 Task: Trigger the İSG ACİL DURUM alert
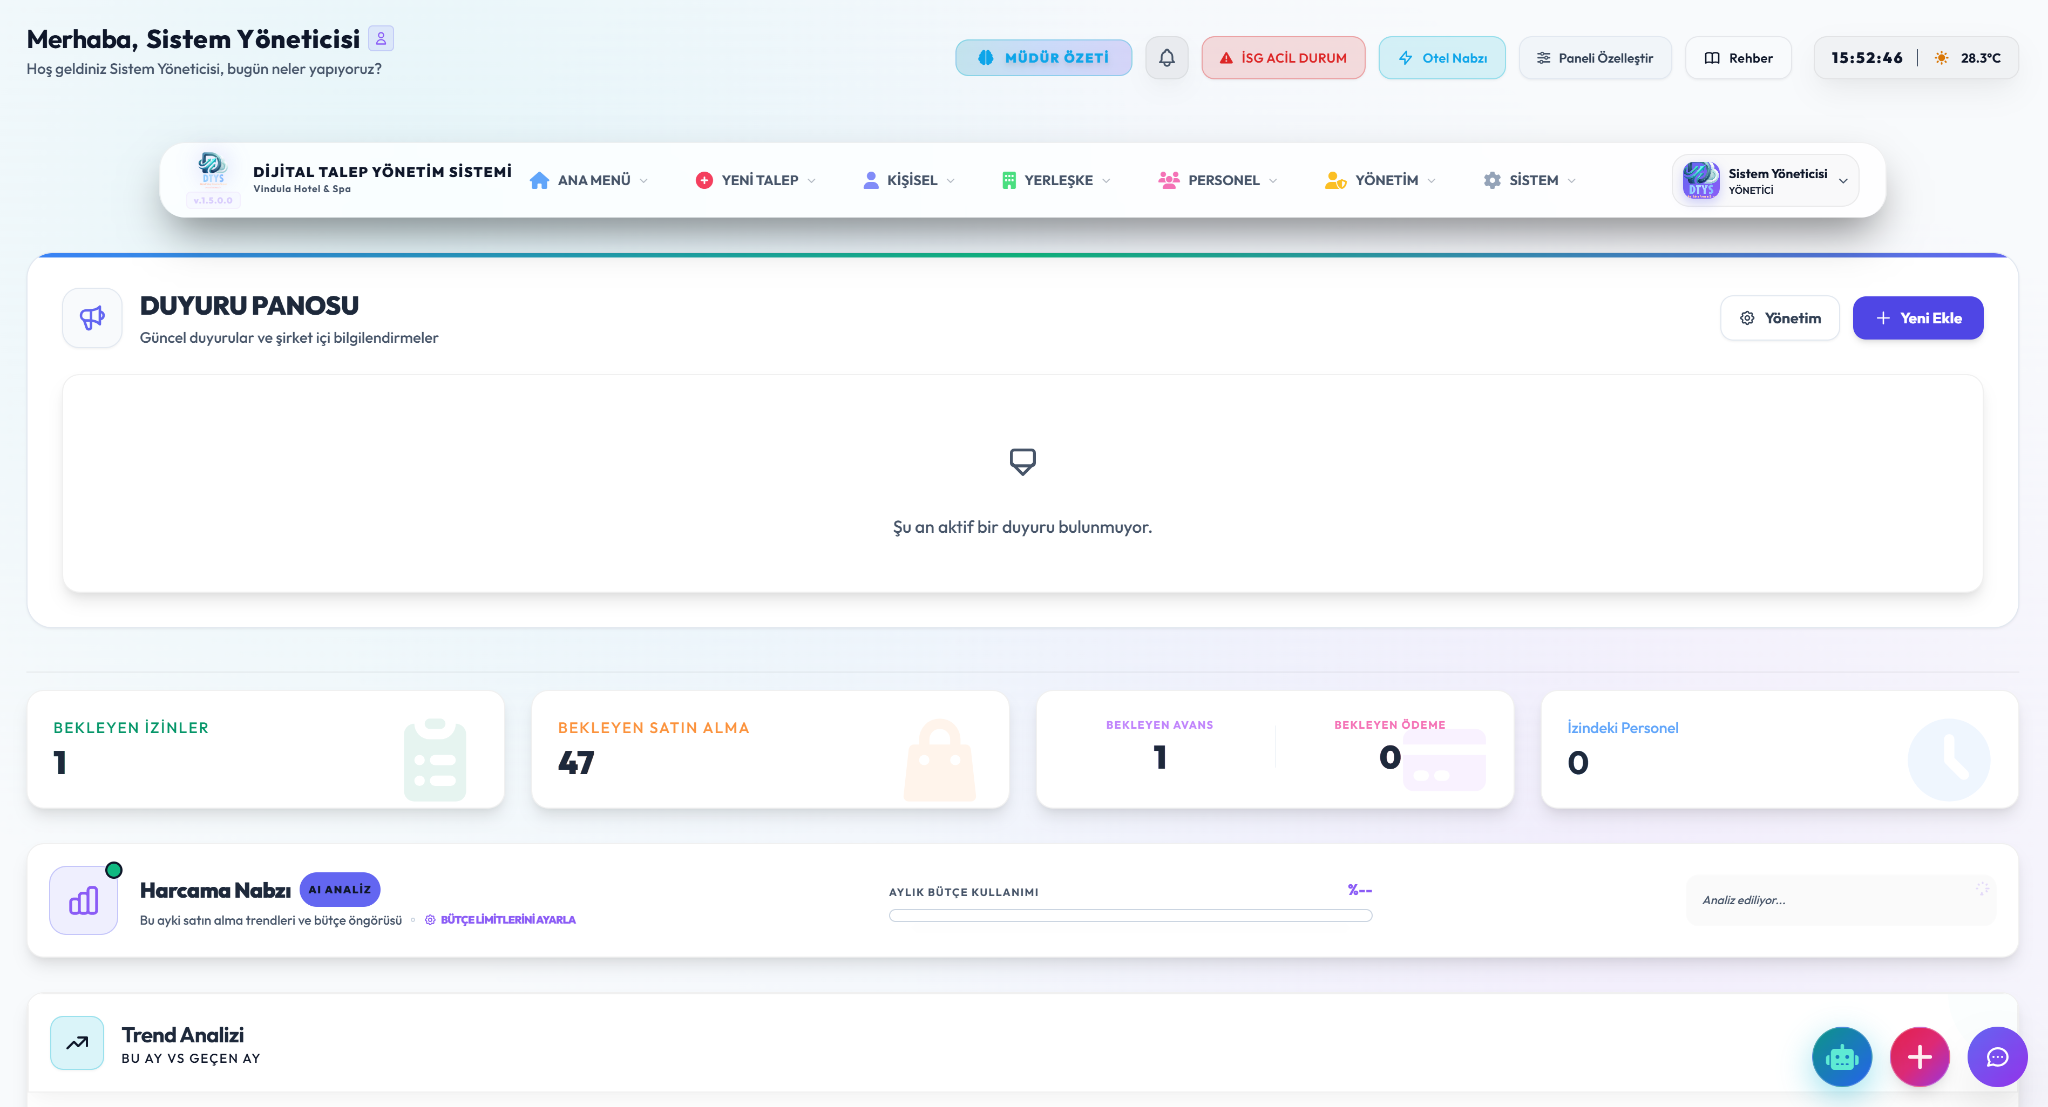click(1283, 58)
